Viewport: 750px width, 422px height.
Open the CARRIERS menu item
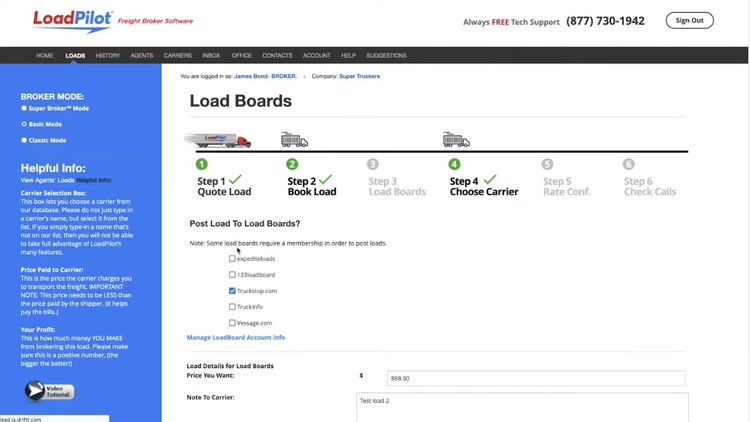(x=177, y=56)
